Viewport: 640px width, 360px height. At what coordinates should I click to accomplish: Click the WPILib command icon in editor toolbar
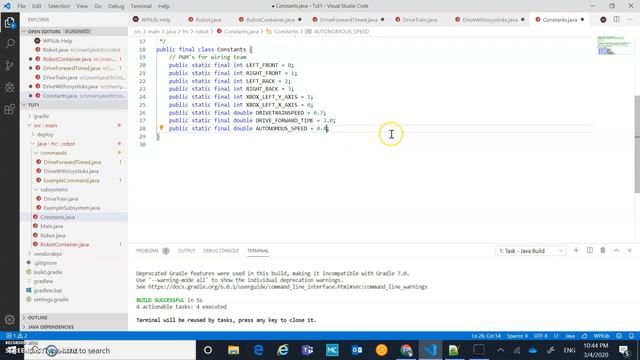[x=603, y=20]
